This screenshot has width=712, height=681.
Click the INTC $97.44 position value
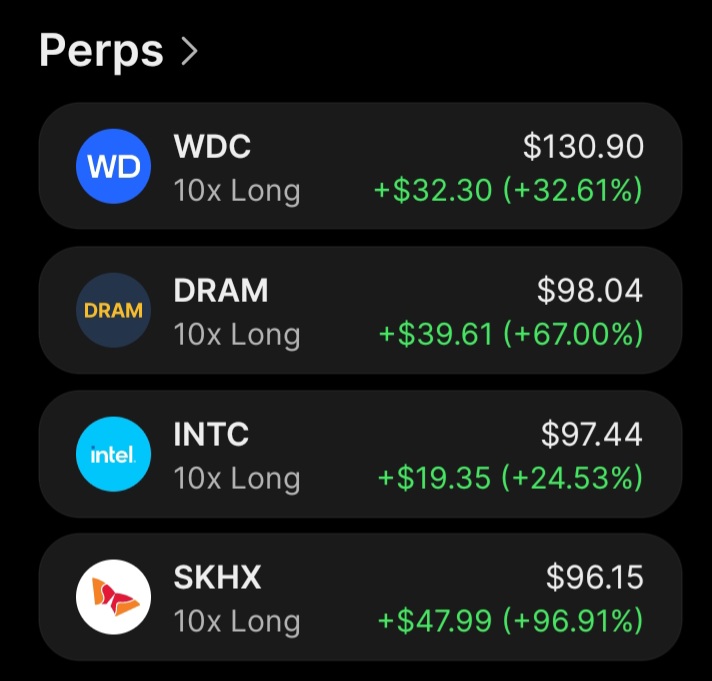[592, 434]
